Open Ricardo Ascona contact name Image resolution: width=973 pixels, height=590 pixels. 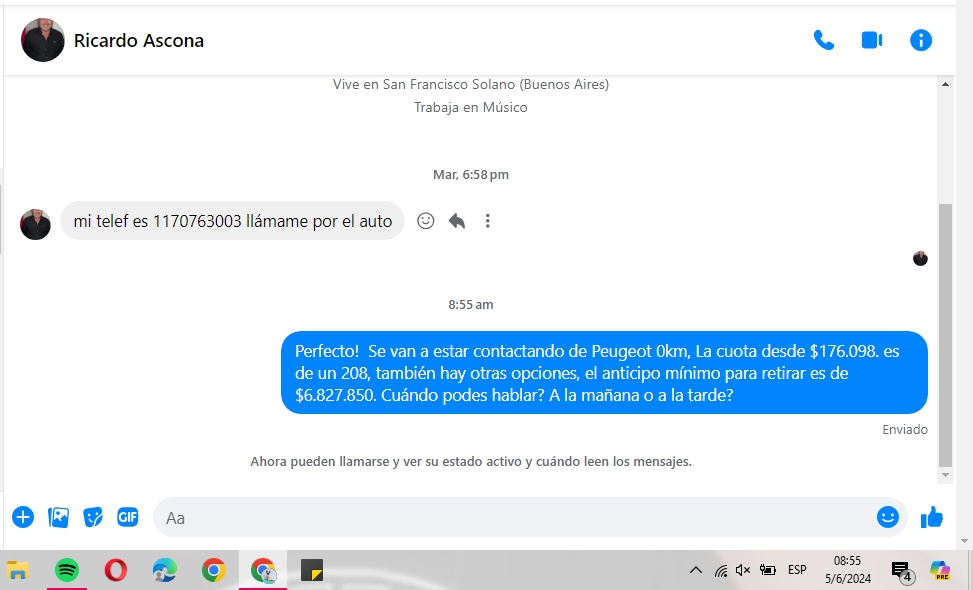[138, 40]
